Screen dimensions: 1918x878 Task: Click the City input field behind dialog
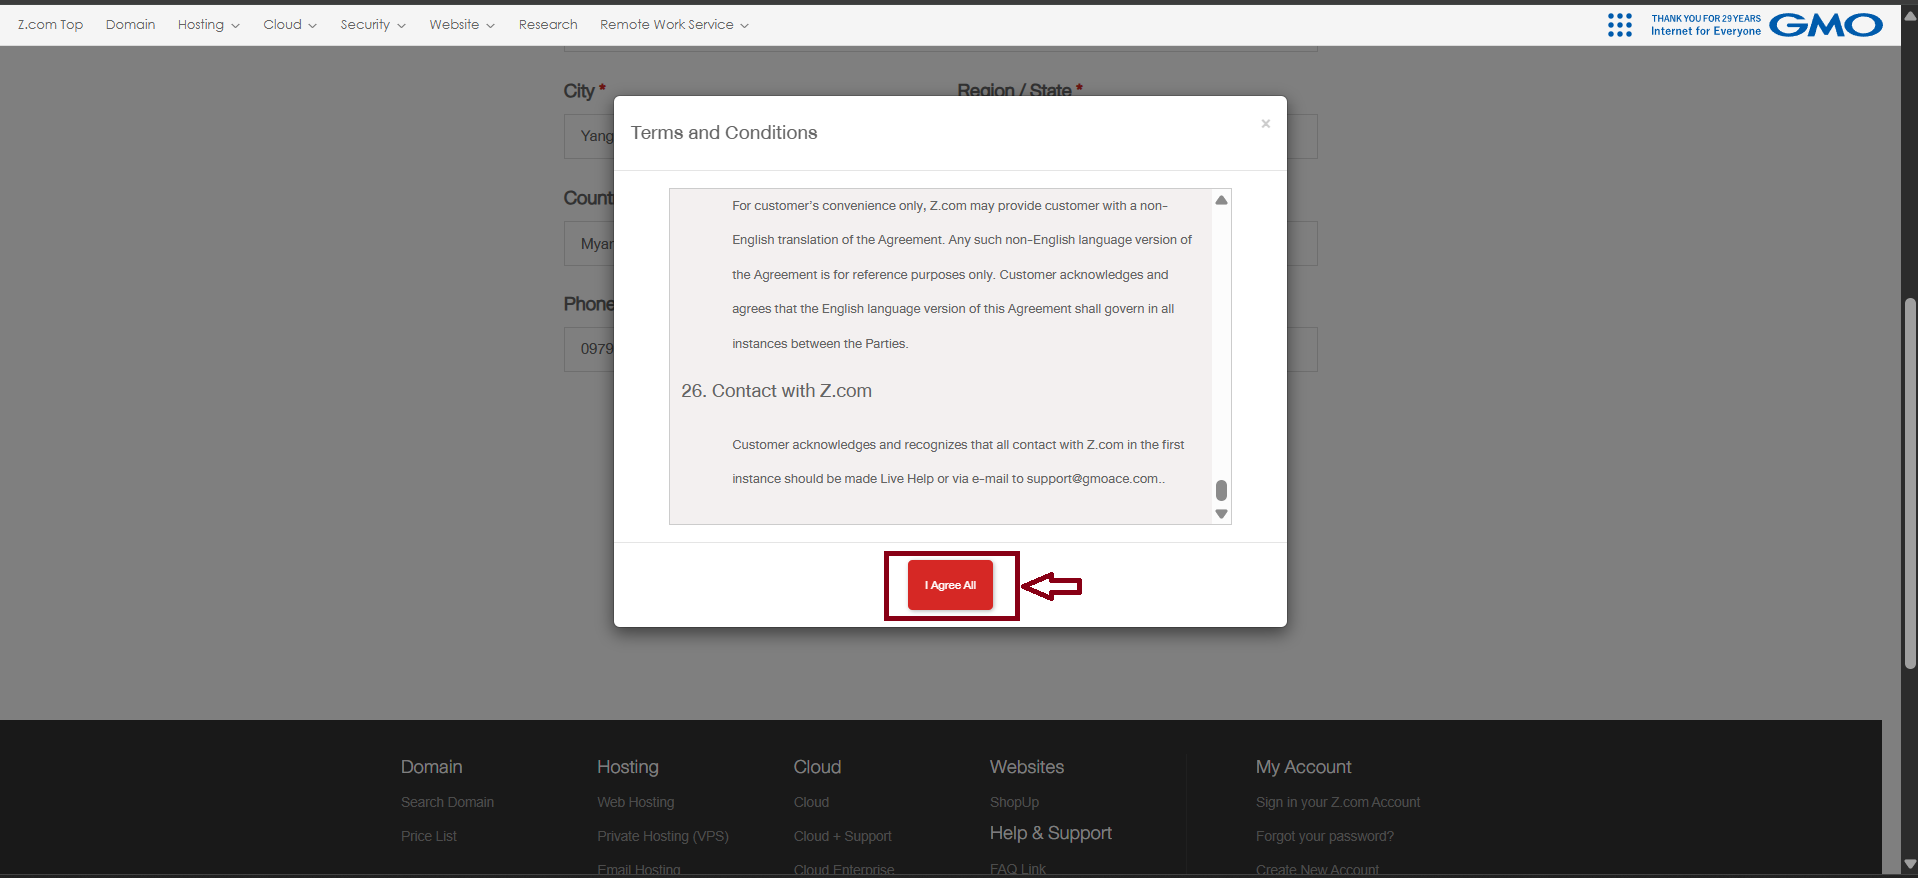(589, 136)
